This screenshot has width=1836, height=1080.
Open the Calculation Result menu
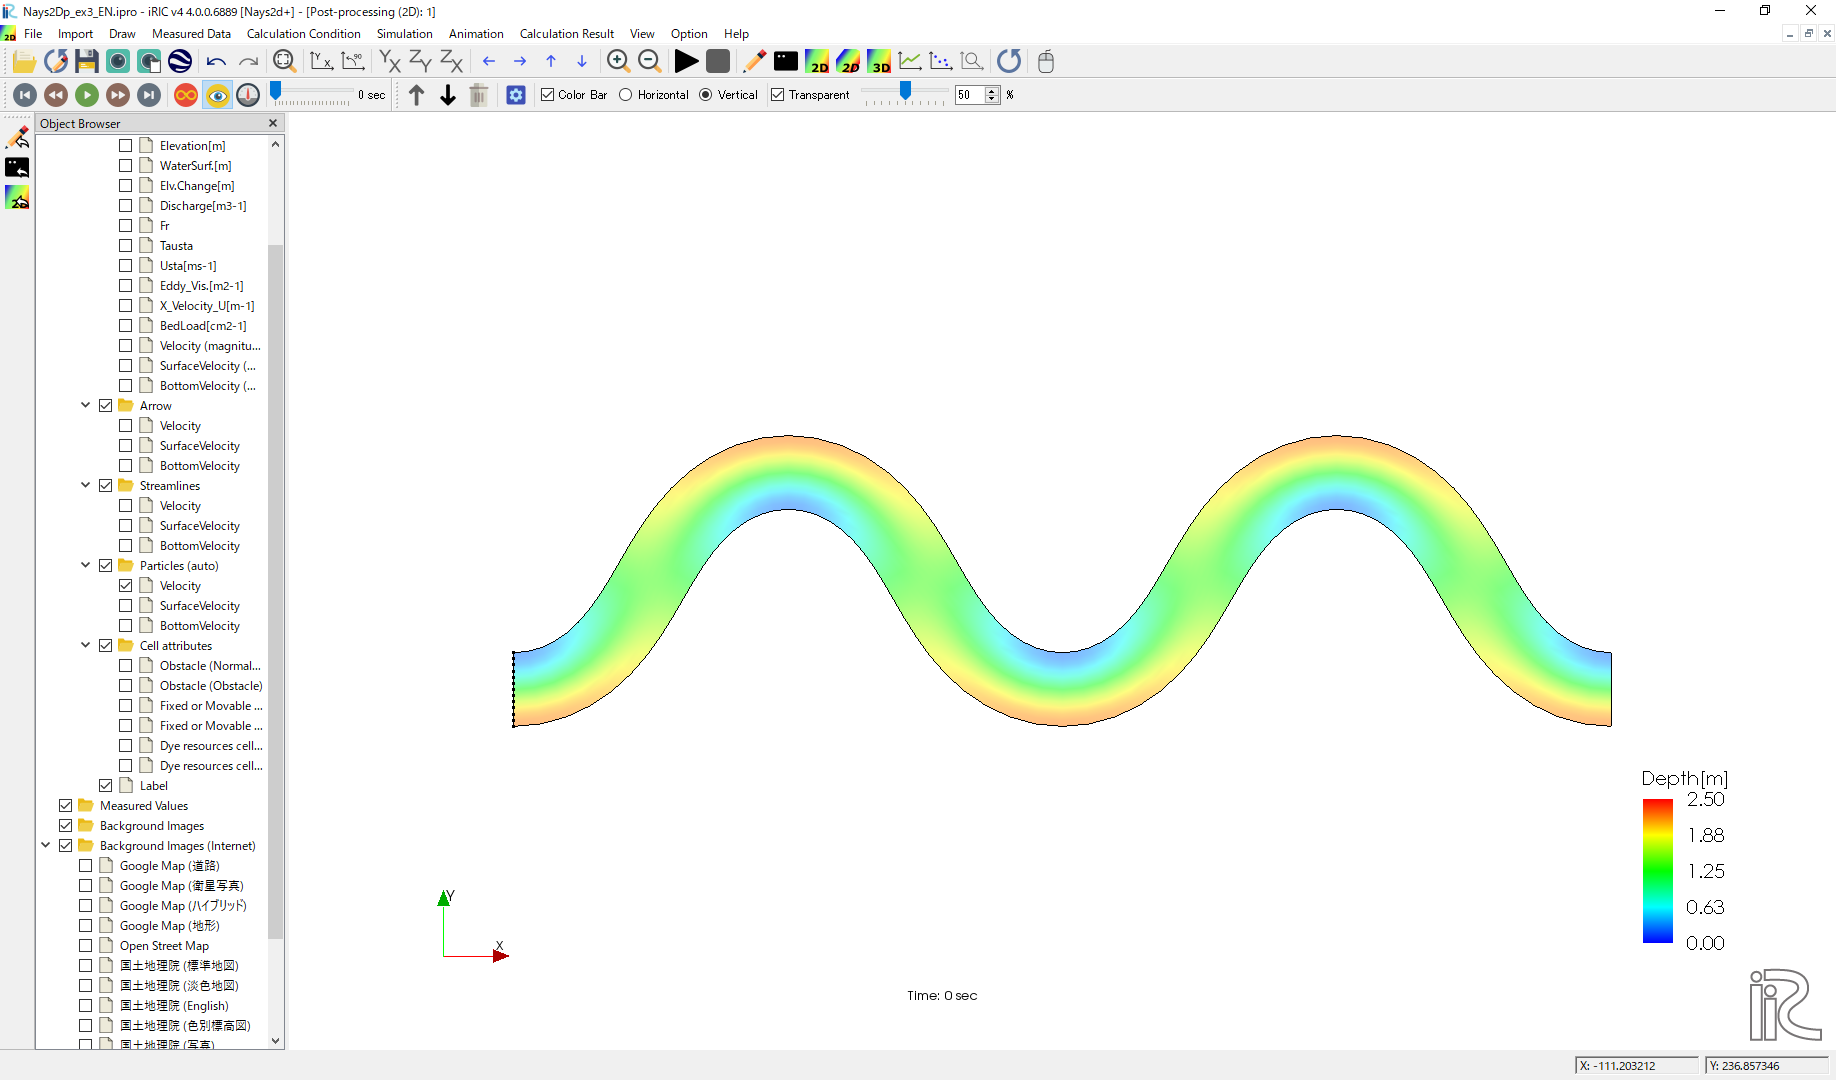point(567,34)
